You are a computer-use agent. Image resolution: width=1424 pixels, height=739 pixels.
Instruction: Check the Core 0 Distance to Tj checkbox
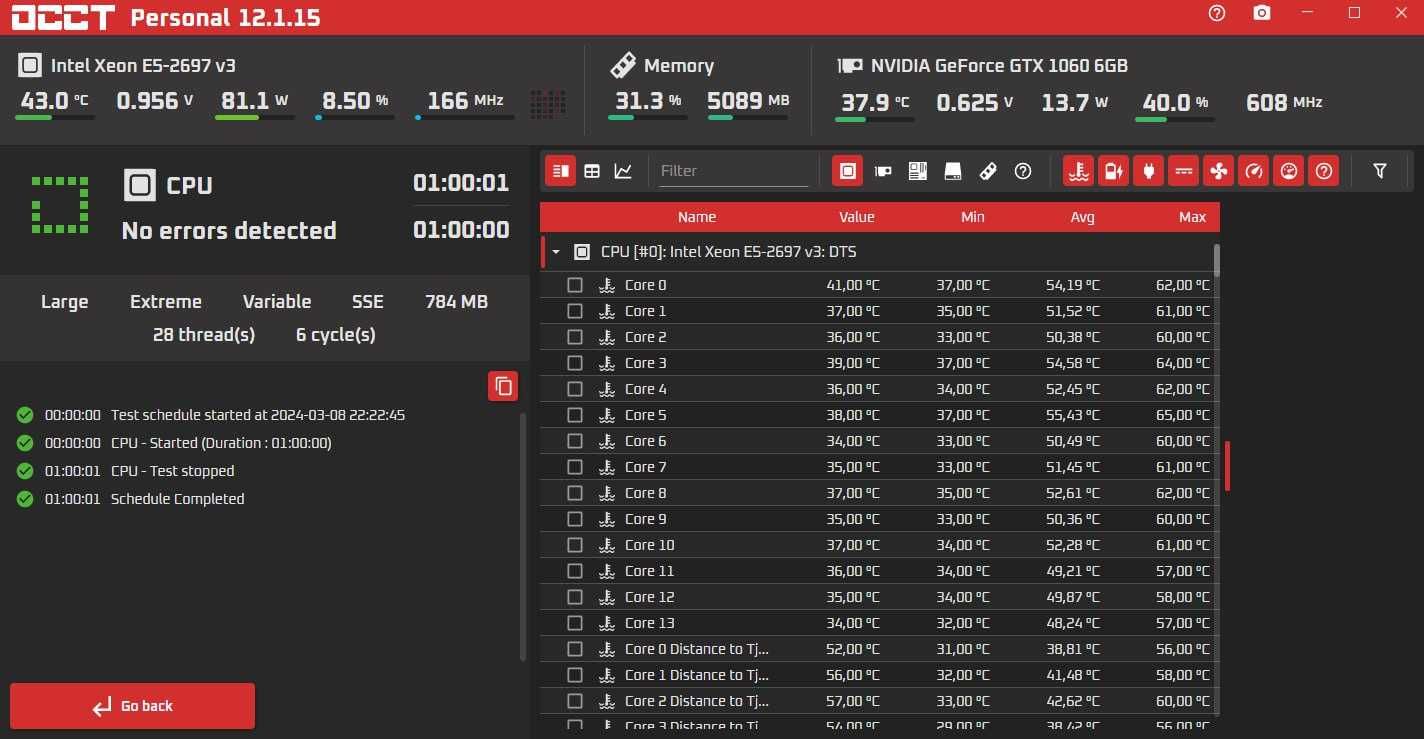click(x=575, y=649)
